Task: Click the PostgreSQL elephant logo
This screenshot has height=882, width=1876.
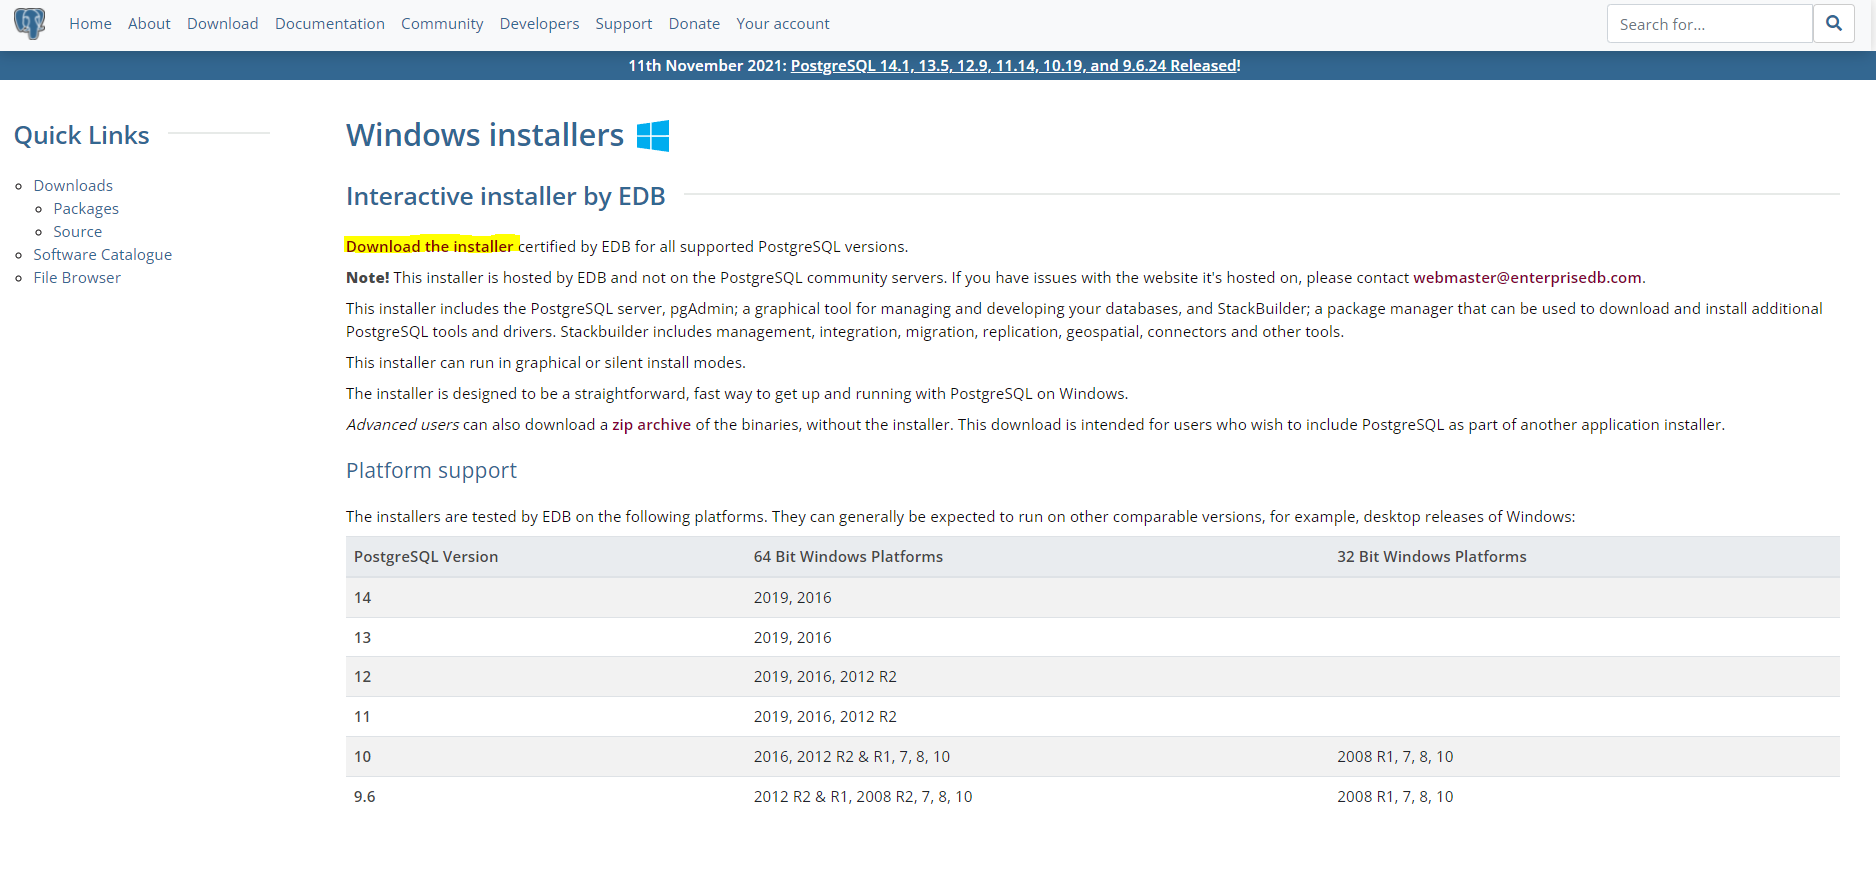Action: (30, 23)
